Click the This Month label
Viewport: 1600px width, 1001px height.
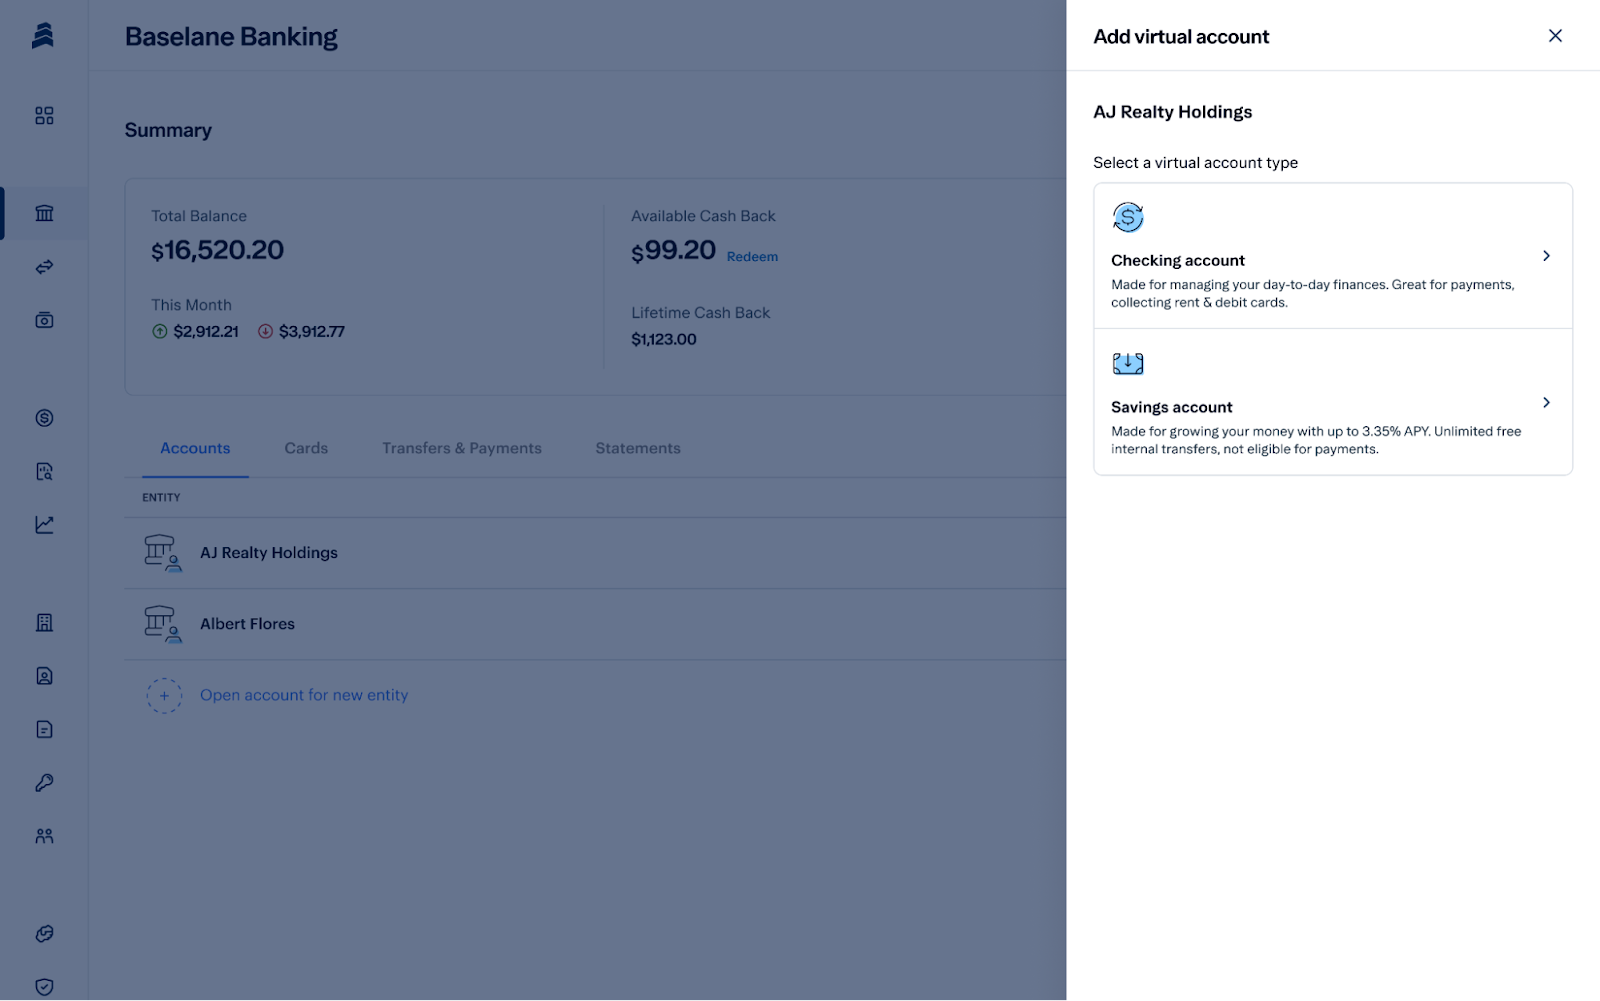tap(191, 305)
